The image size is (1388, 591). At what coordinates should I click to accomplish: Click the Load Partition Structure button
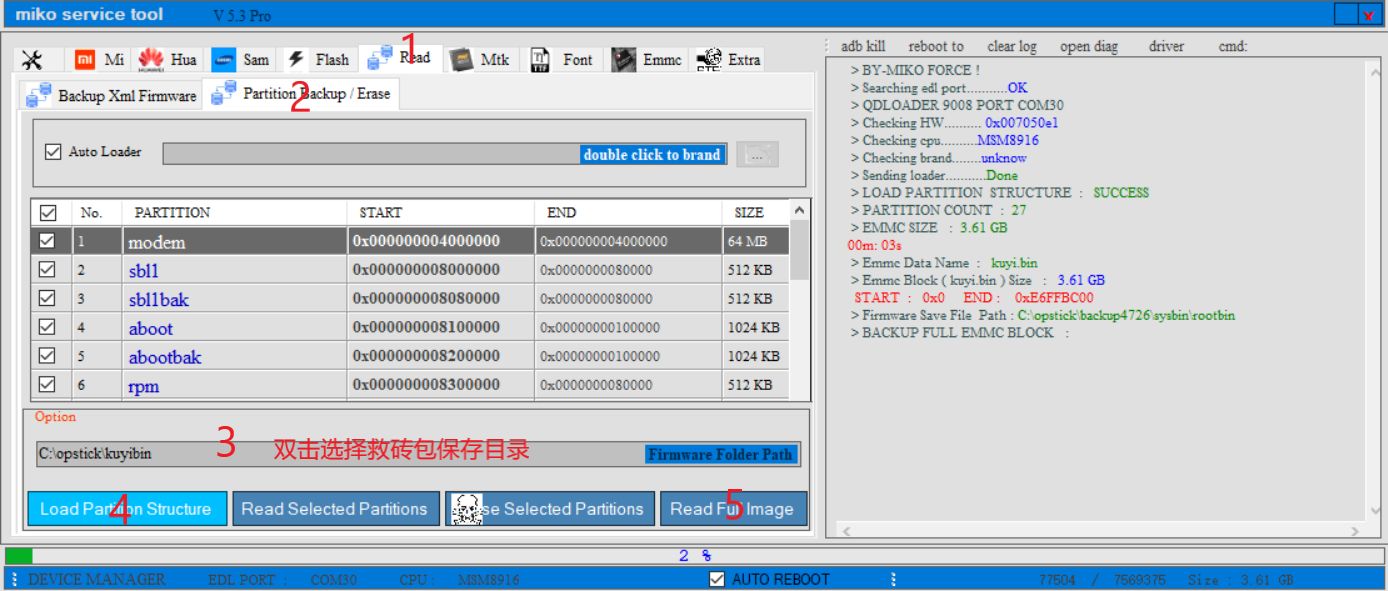click(126, 508)
